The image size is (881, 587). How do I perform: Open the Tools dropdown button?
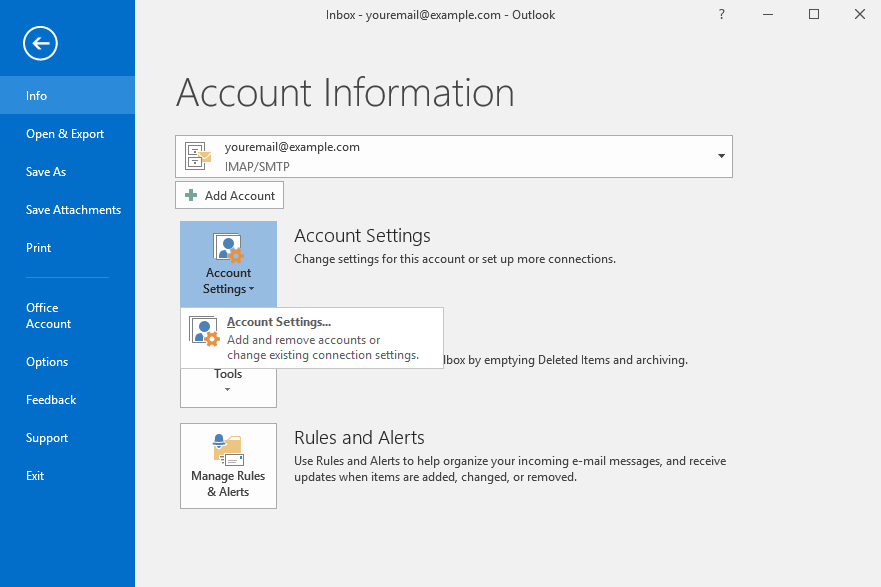click(x=228, y=388)
